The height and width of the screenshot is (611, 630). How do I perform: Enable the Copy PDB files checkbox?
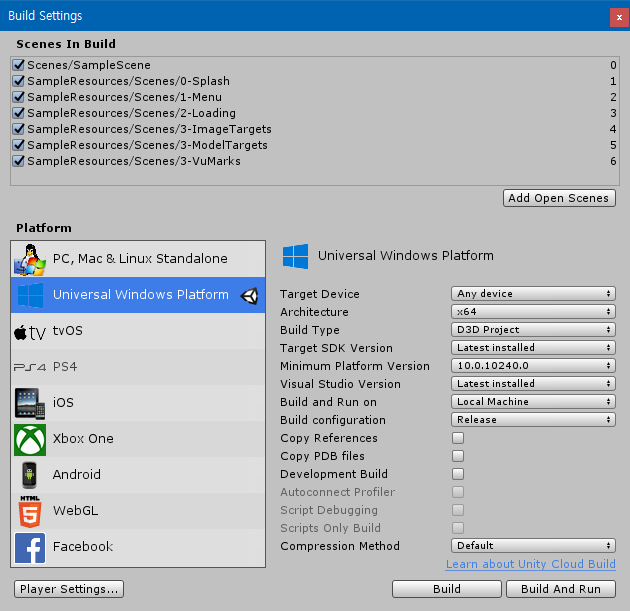(x=458, y=456)
